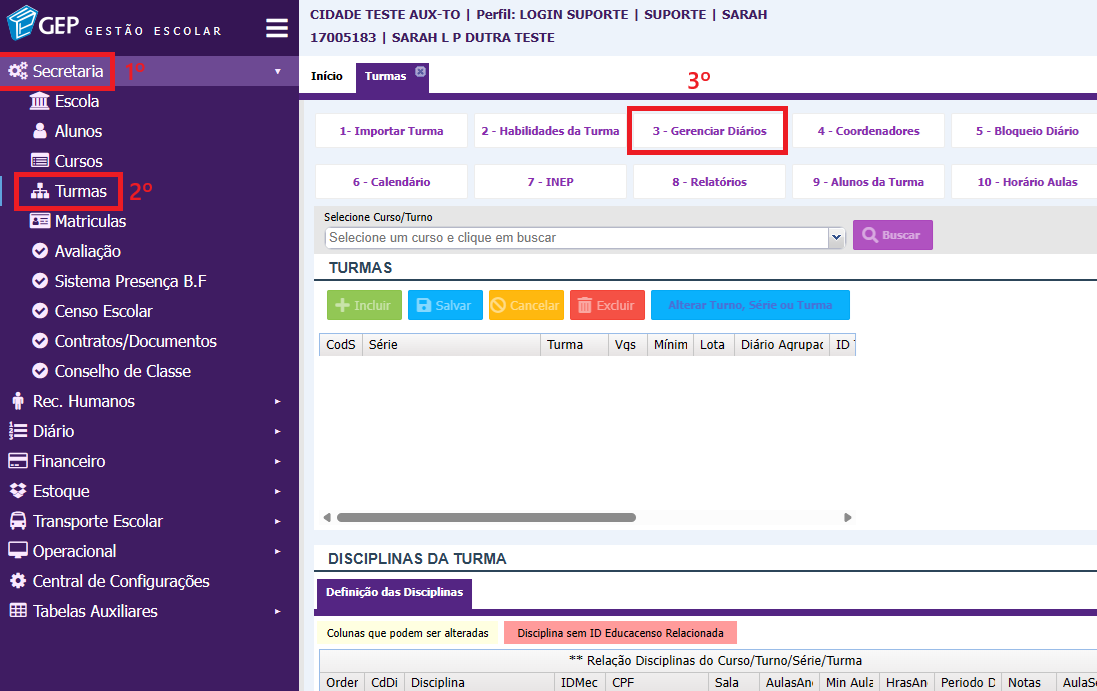This screenshot has width=1097, height=691.
Task: Open Alunos via the person icon
Action: (40, 131)
